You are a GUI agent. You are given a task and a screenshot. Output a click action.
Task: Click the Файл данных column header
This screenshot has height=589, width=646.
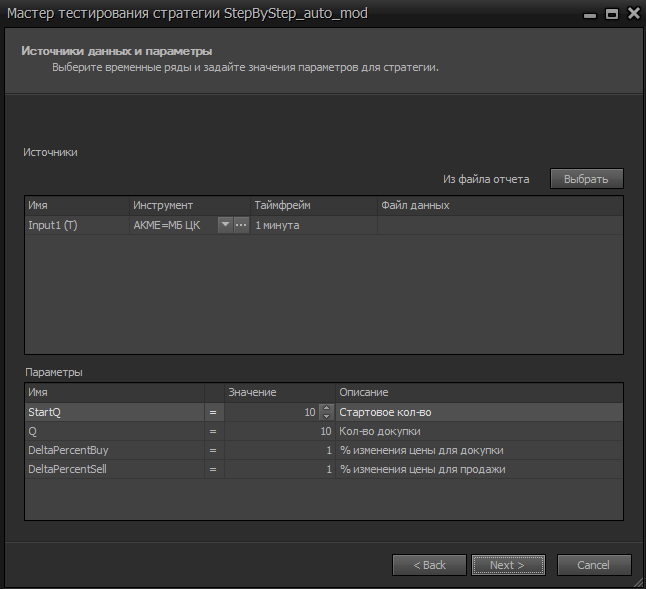[500, 205]
